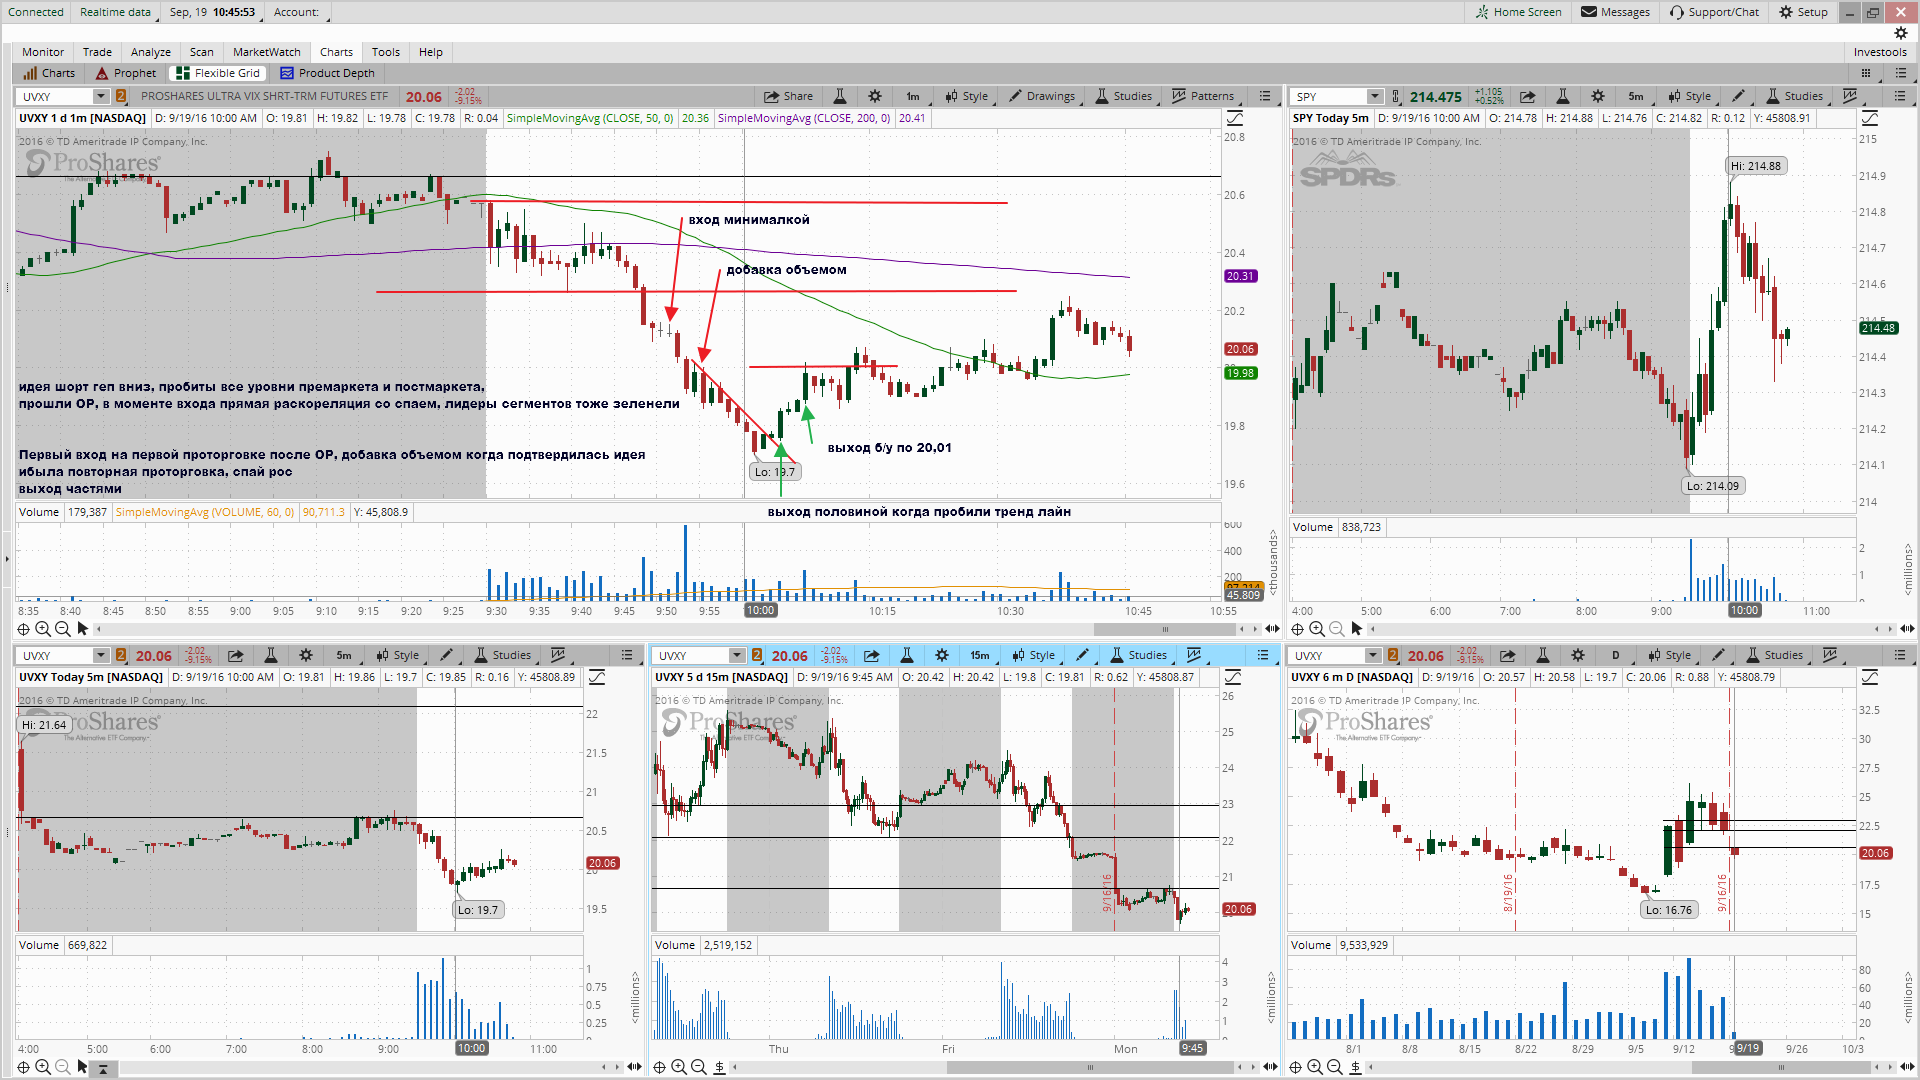Share the SPY chart

pyautogui.click(x=1527, y=96)
